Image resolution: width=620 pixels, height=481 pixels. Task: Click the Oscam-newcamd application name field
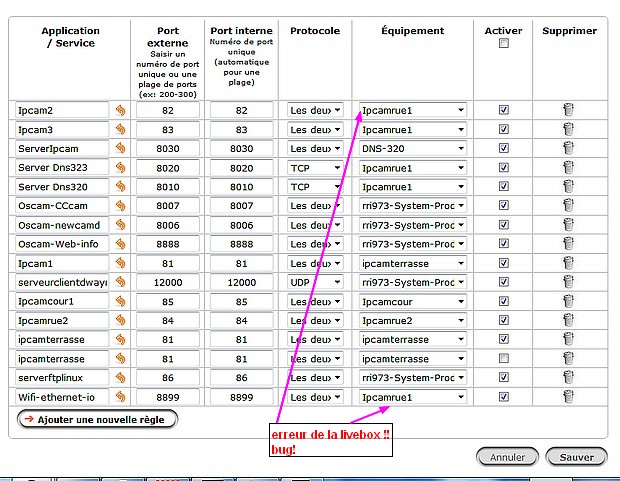click(61, 225)
